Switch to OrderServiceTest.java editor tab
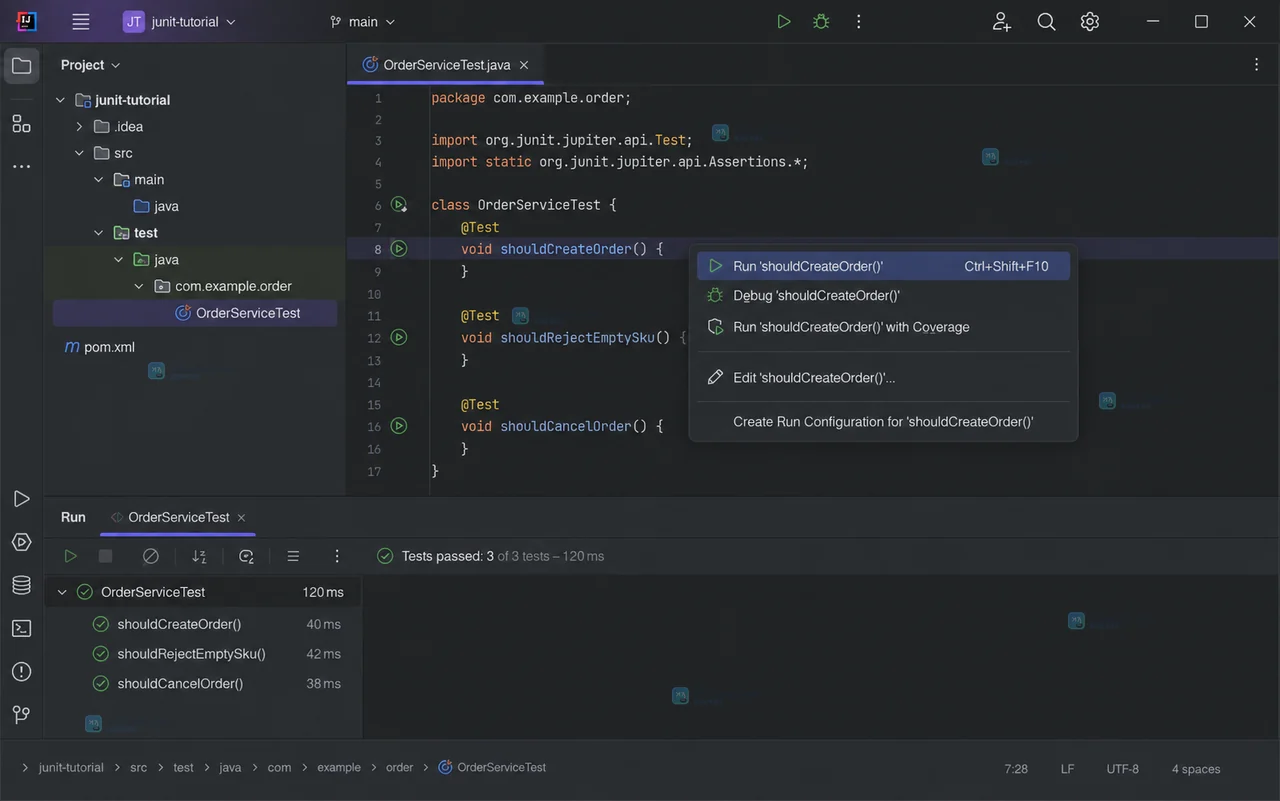 tap(447, 65)
